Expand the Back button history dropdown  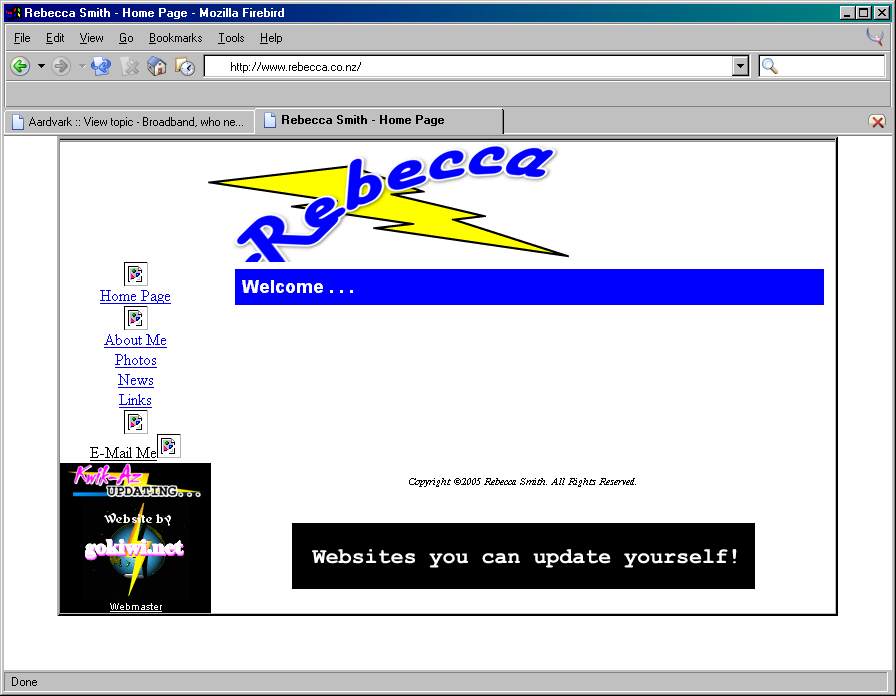click(41, 66)
